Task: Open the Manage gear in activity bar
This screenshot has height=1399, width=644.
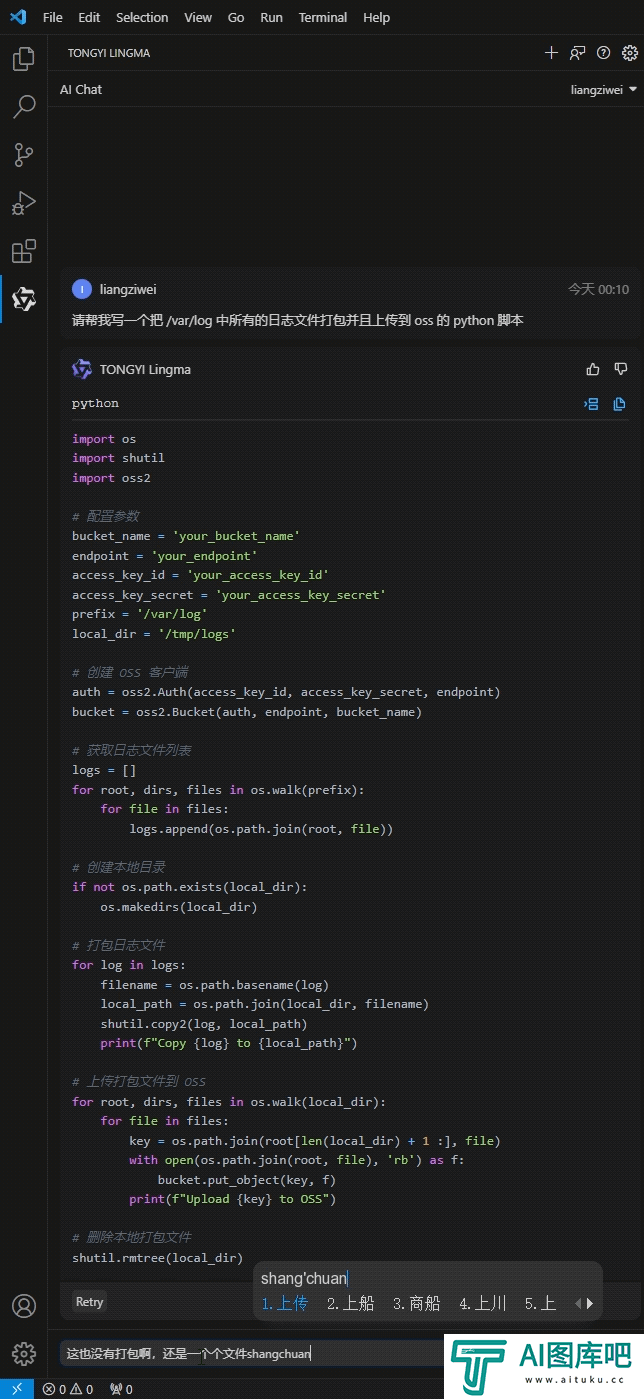Action: [x=23, y=1353]
